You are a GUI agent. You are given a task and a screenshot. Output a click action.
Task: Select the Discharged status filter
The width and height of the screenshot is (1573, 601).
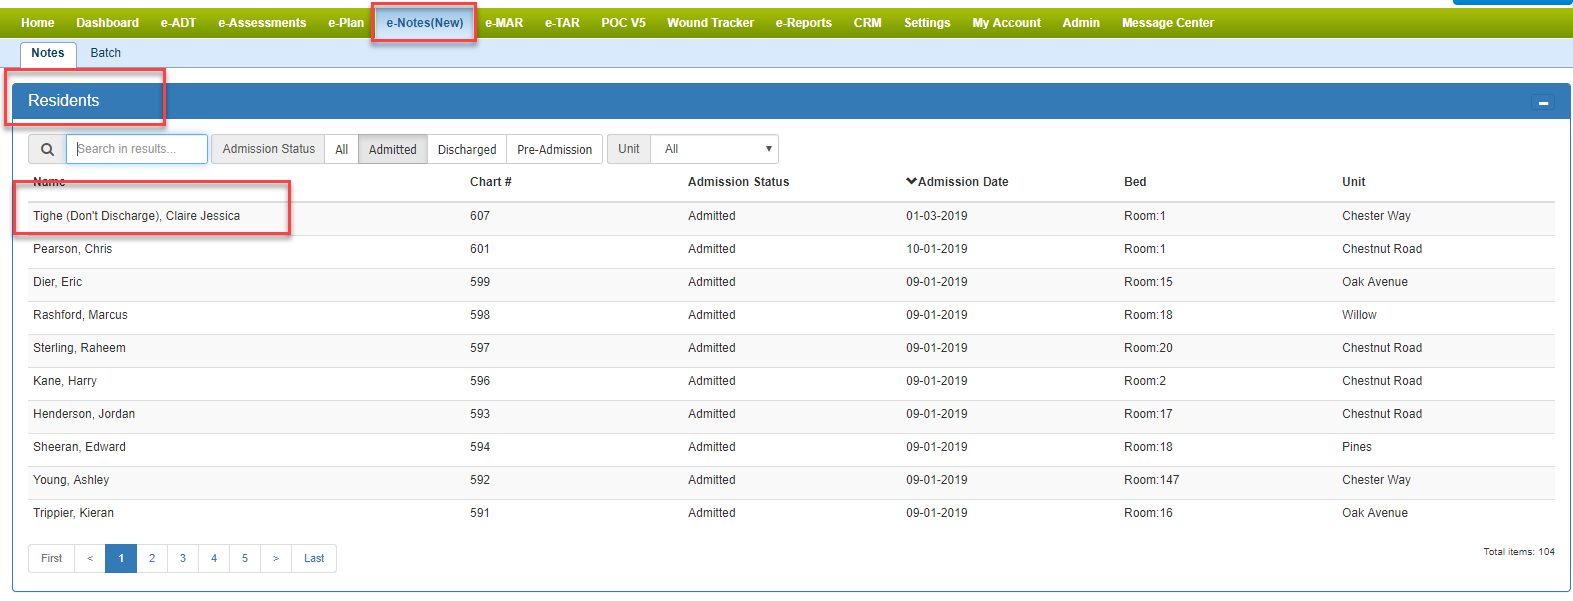pos(466,149)
